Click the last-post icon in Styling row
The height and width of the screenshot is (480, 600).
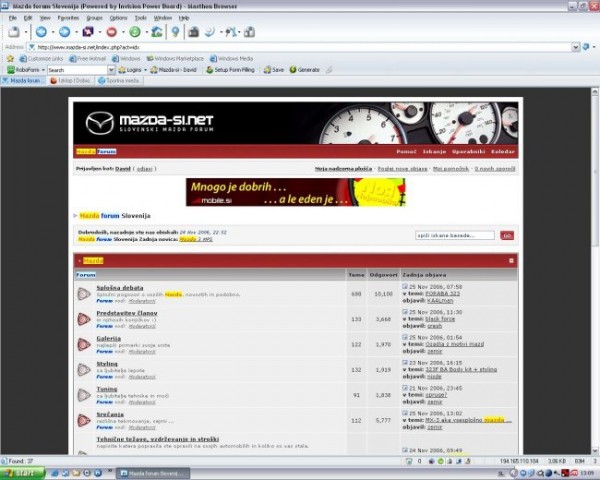click(405, 362)
